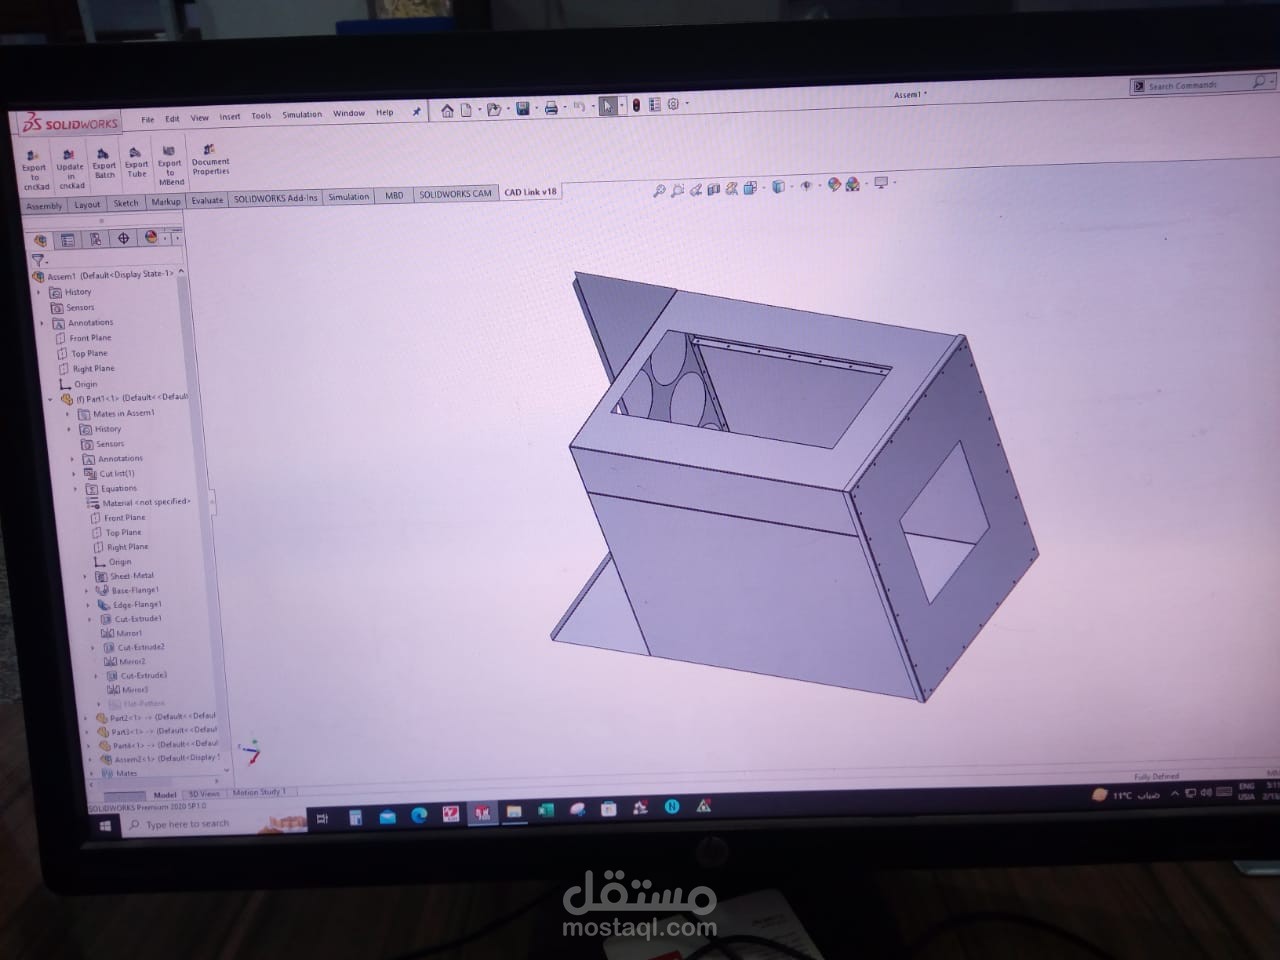Open the PropertyManager tab

tap(67, 240)
